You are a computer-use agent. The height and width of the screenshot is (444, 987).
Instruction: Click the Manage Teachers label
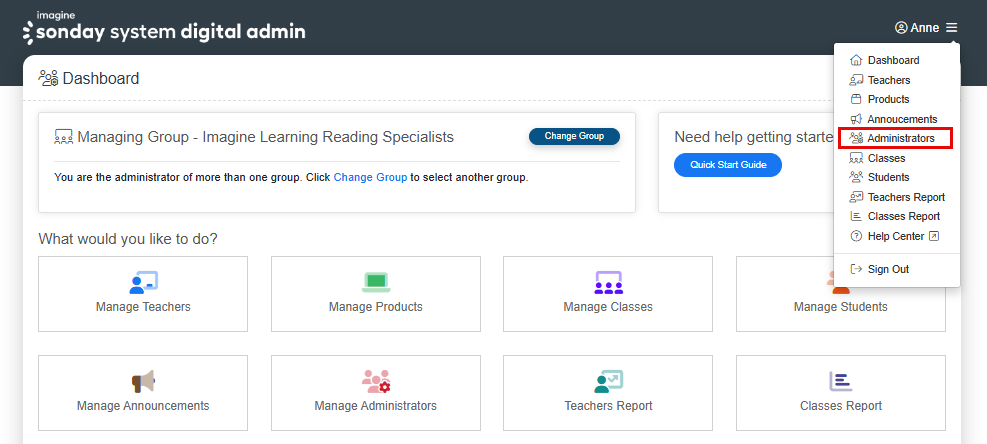[143, 307]
